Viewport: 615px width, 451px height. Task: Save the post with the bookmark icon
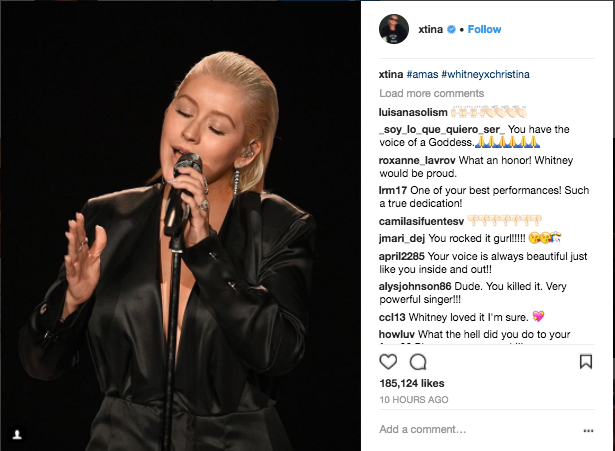click(x=586, y=362)
